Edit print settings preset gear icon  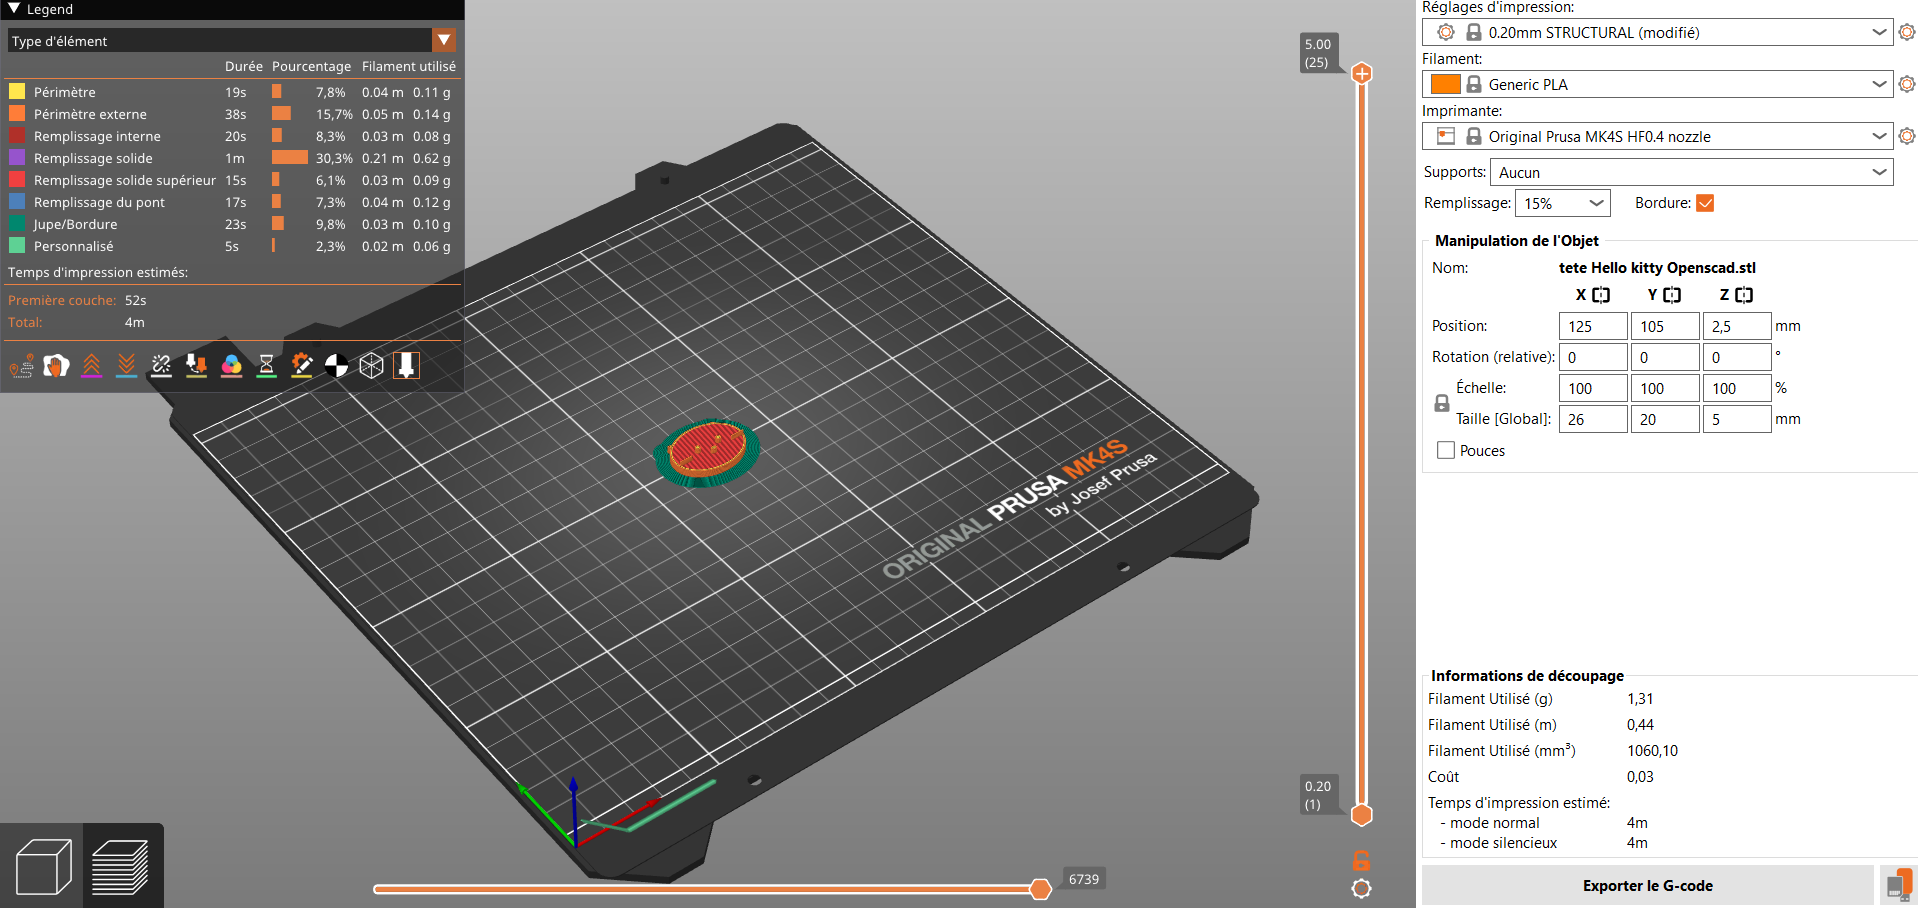click(x=1906, y=32)
